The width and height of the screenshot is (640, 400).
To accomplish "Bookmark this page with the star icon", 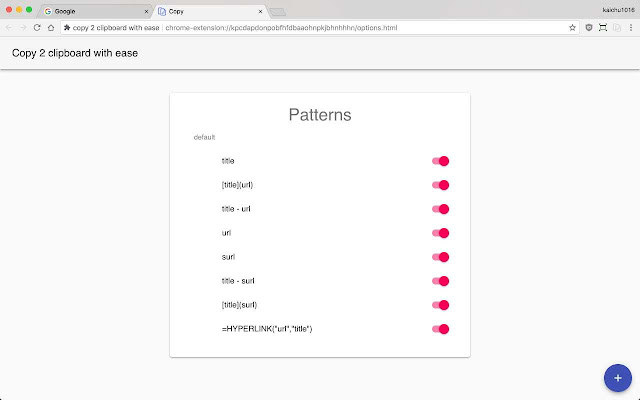I will [572, 28].
